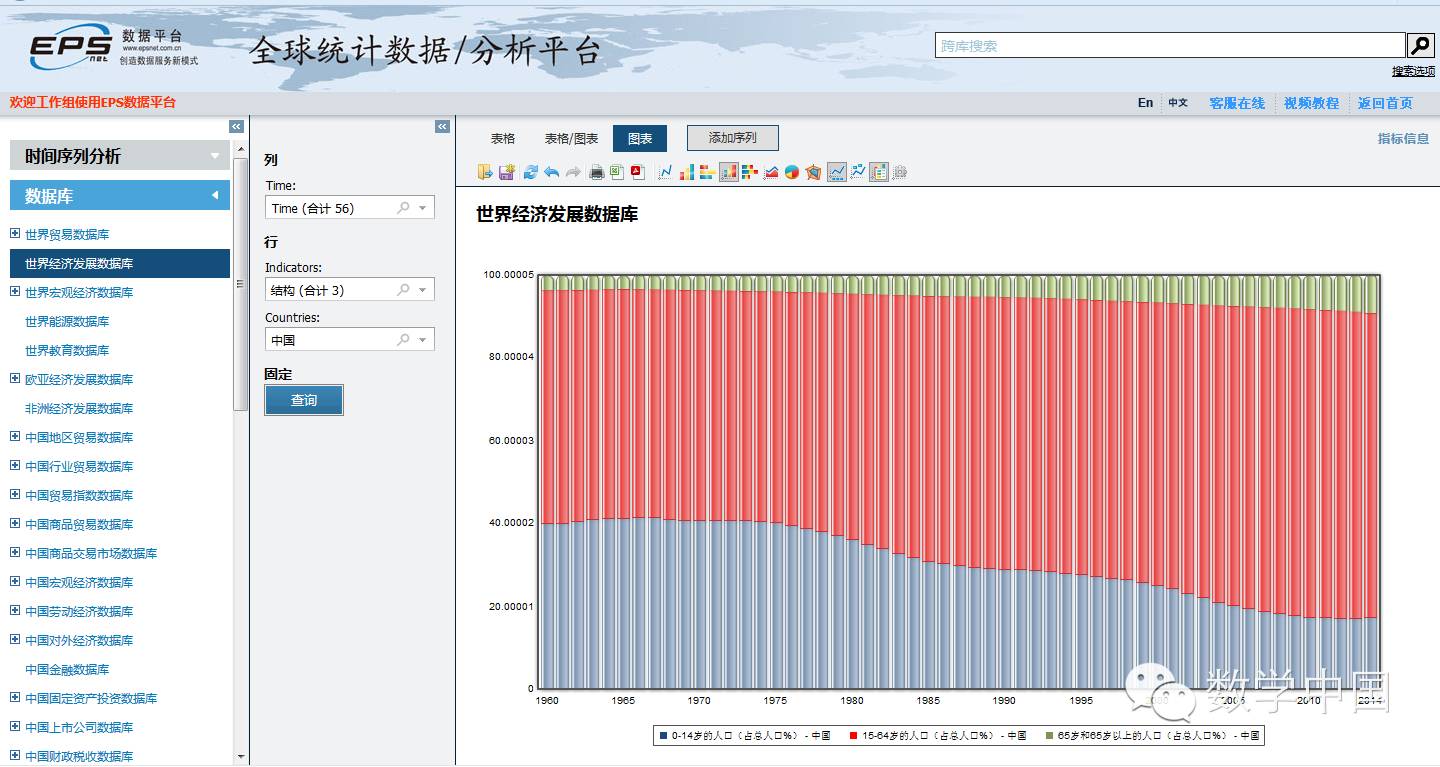Click the 查询 query button
1440x767 pixels.
pos(304,400)
